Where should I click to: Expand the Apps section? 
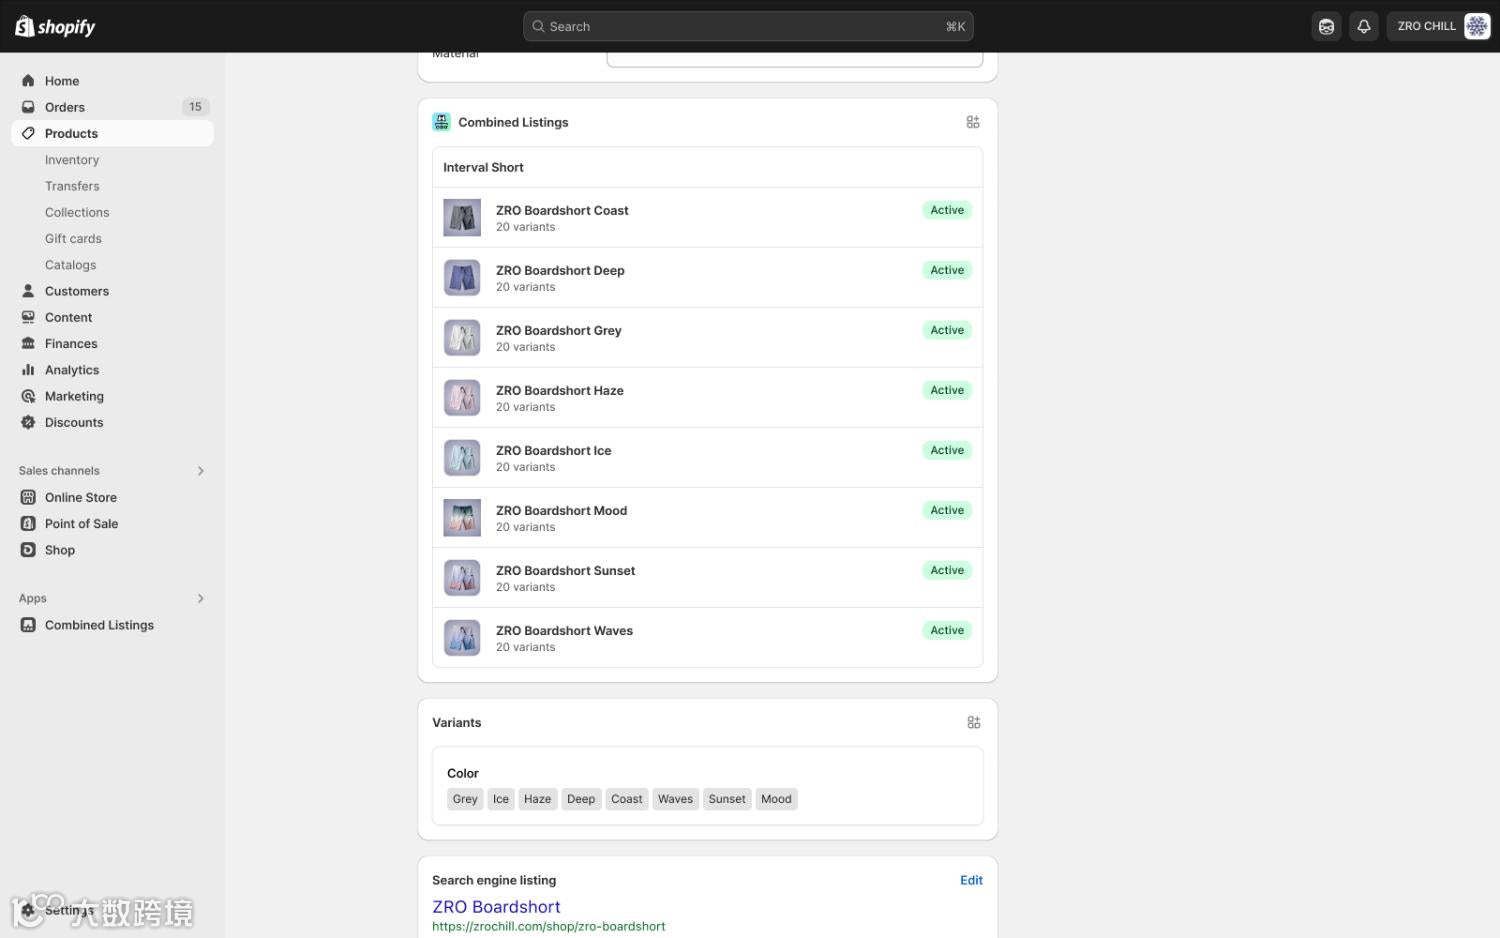pos(201,598)
